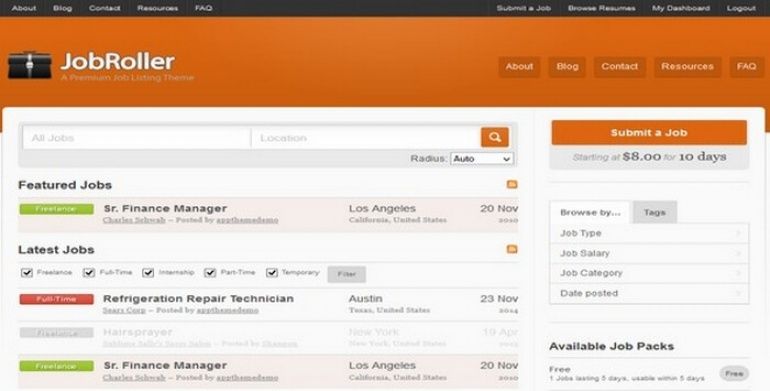Toggle the Part-Time filter checkbox
This screenshot has width=770, height=391.
click(210, 273)
